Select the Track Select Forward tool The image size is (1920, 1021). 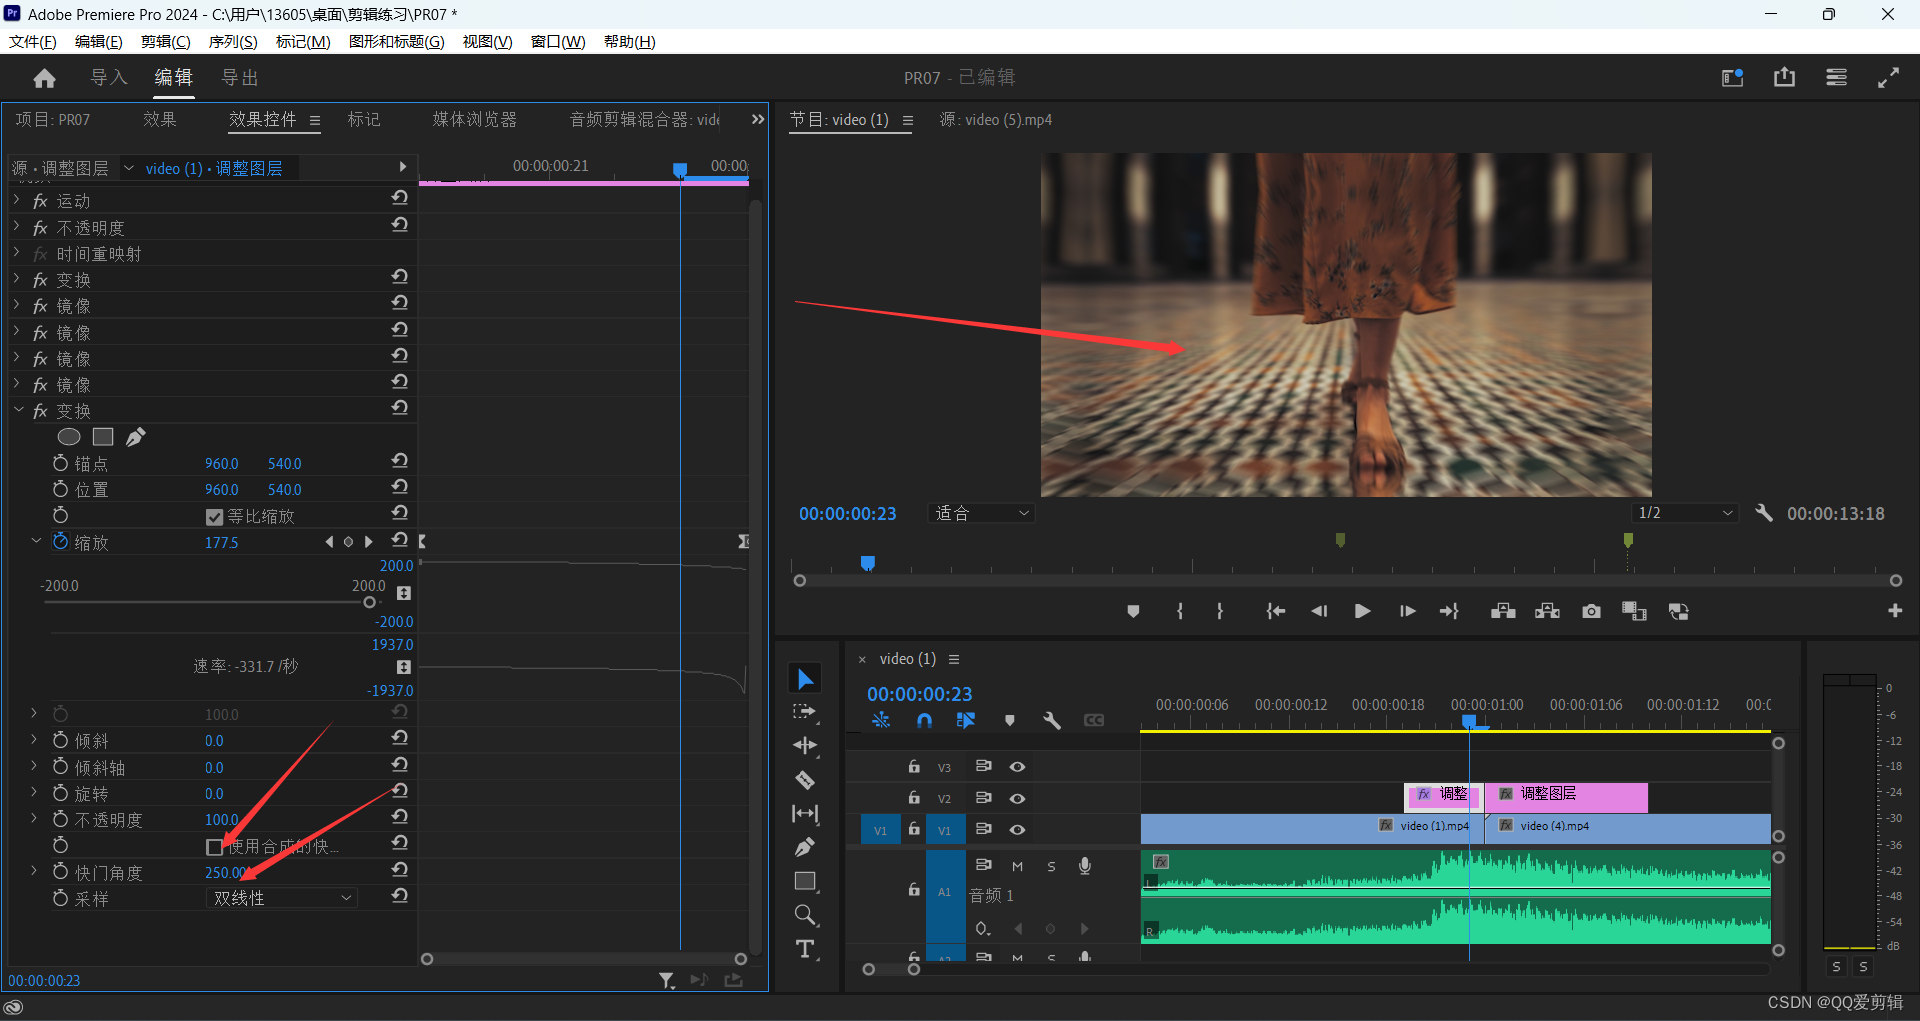coord(805,712)
